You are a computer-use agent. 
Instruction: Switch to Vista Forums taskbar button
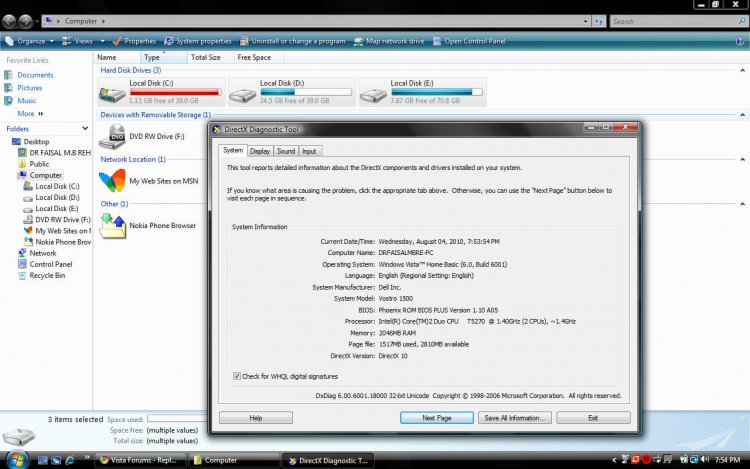140,460
